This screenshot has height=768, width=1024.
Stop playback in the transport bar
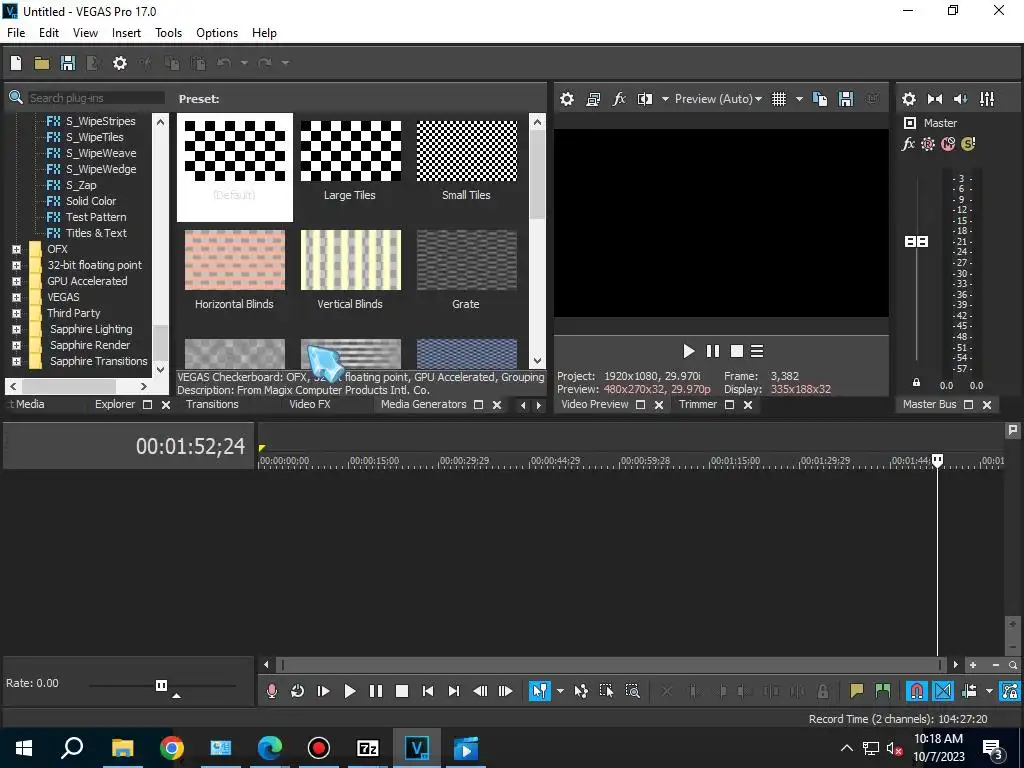tap(402, 691)
